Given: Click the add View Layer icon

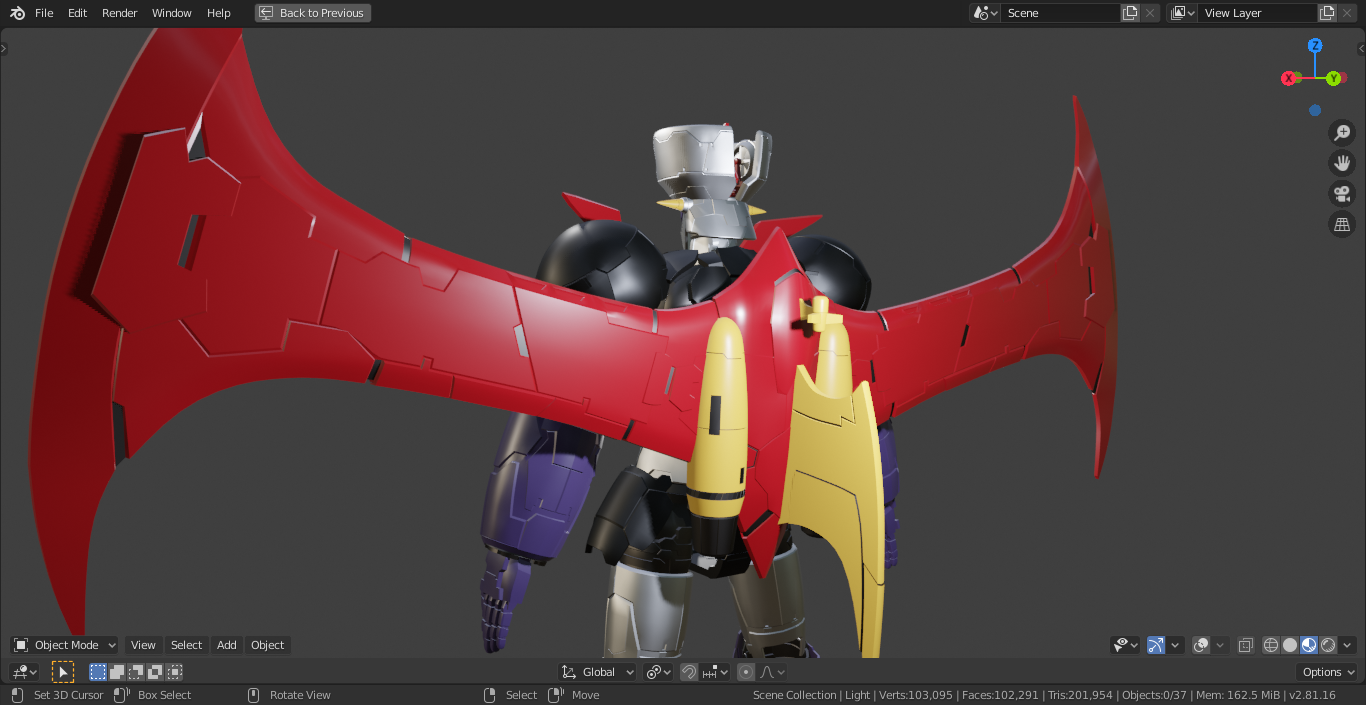Looking at the screenshot, I should click(1327, 13).
